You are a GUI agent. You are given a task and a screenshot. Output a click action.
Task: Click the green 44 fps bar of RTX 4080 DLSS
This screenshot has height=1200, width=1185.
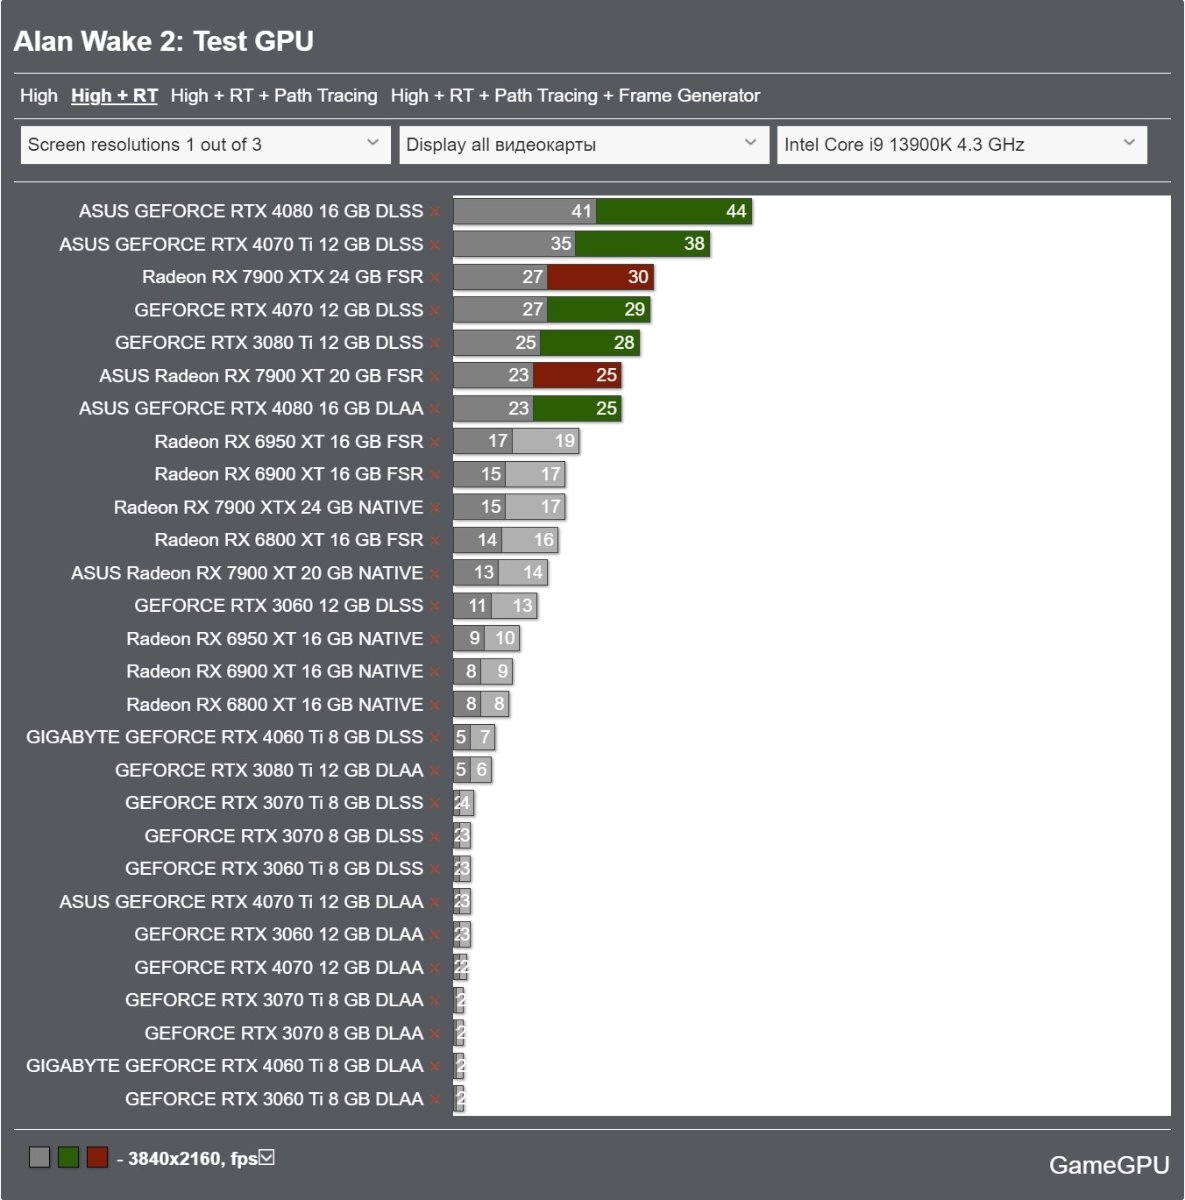[x=674, y=211]
